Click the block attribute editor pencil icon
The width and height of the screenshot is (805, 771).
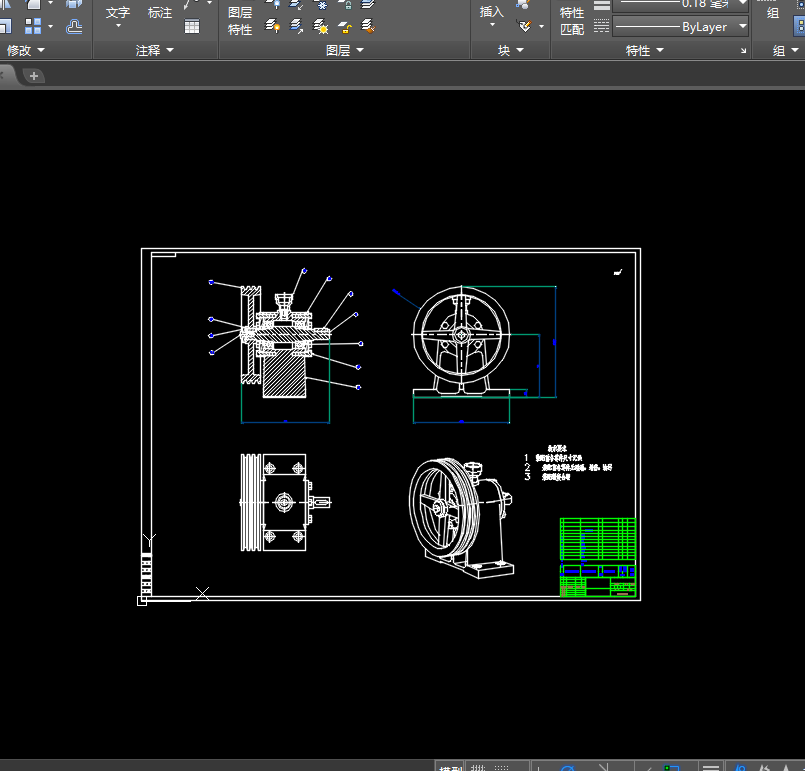[x=525, y=26]
